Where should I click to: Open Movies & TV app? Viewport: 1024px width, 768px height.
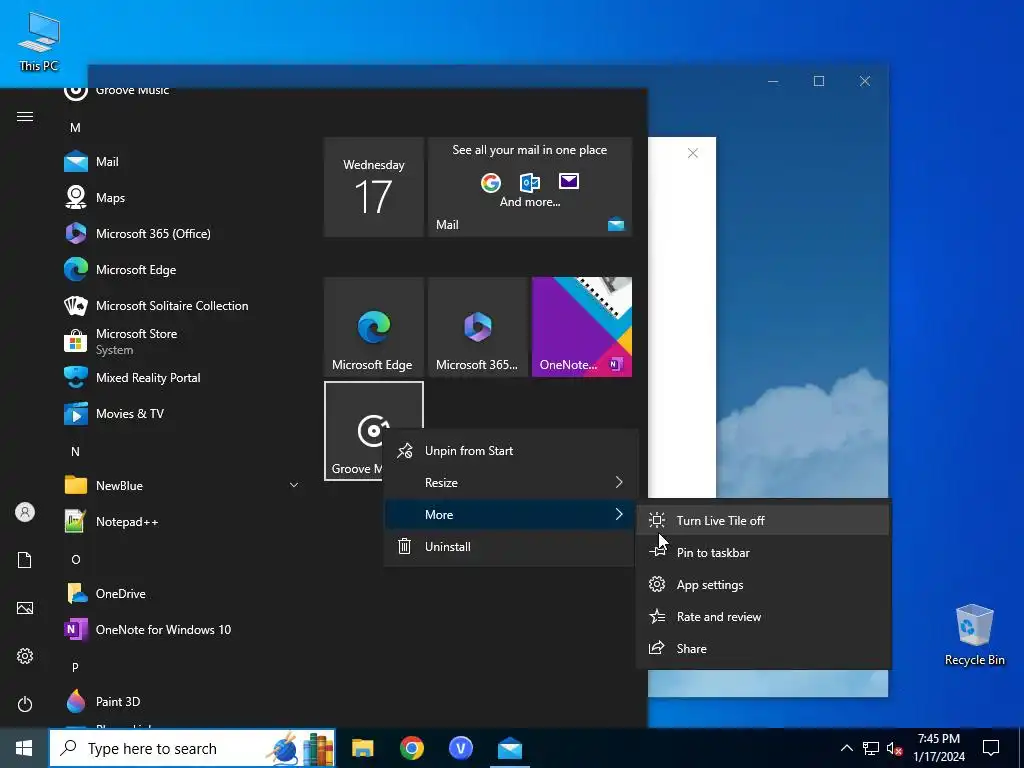pos(181,413)
